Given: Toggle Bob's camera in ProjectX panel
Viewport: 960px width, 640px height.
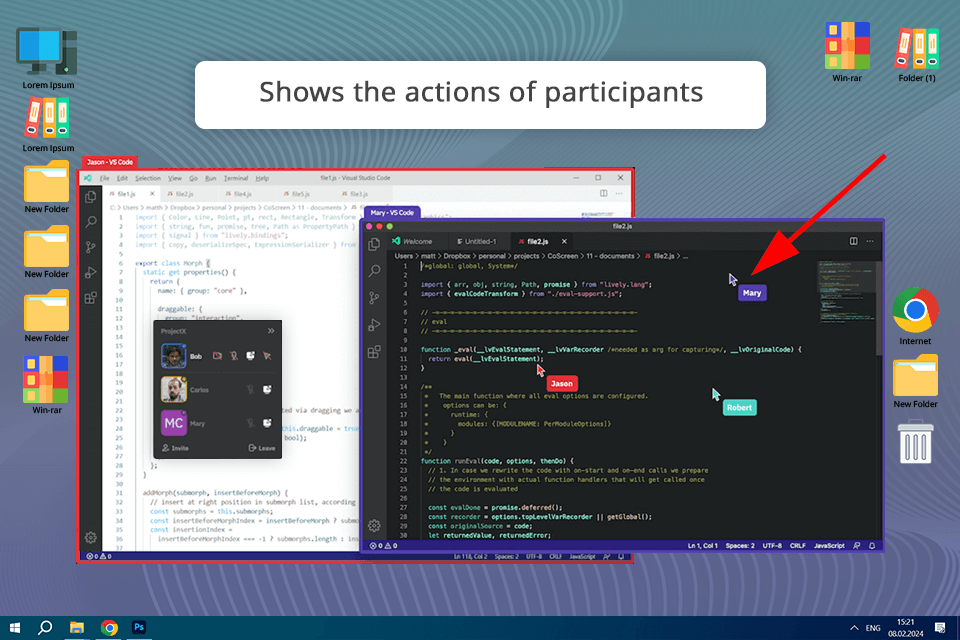Looking at the screenshot, I should point(217,356).
